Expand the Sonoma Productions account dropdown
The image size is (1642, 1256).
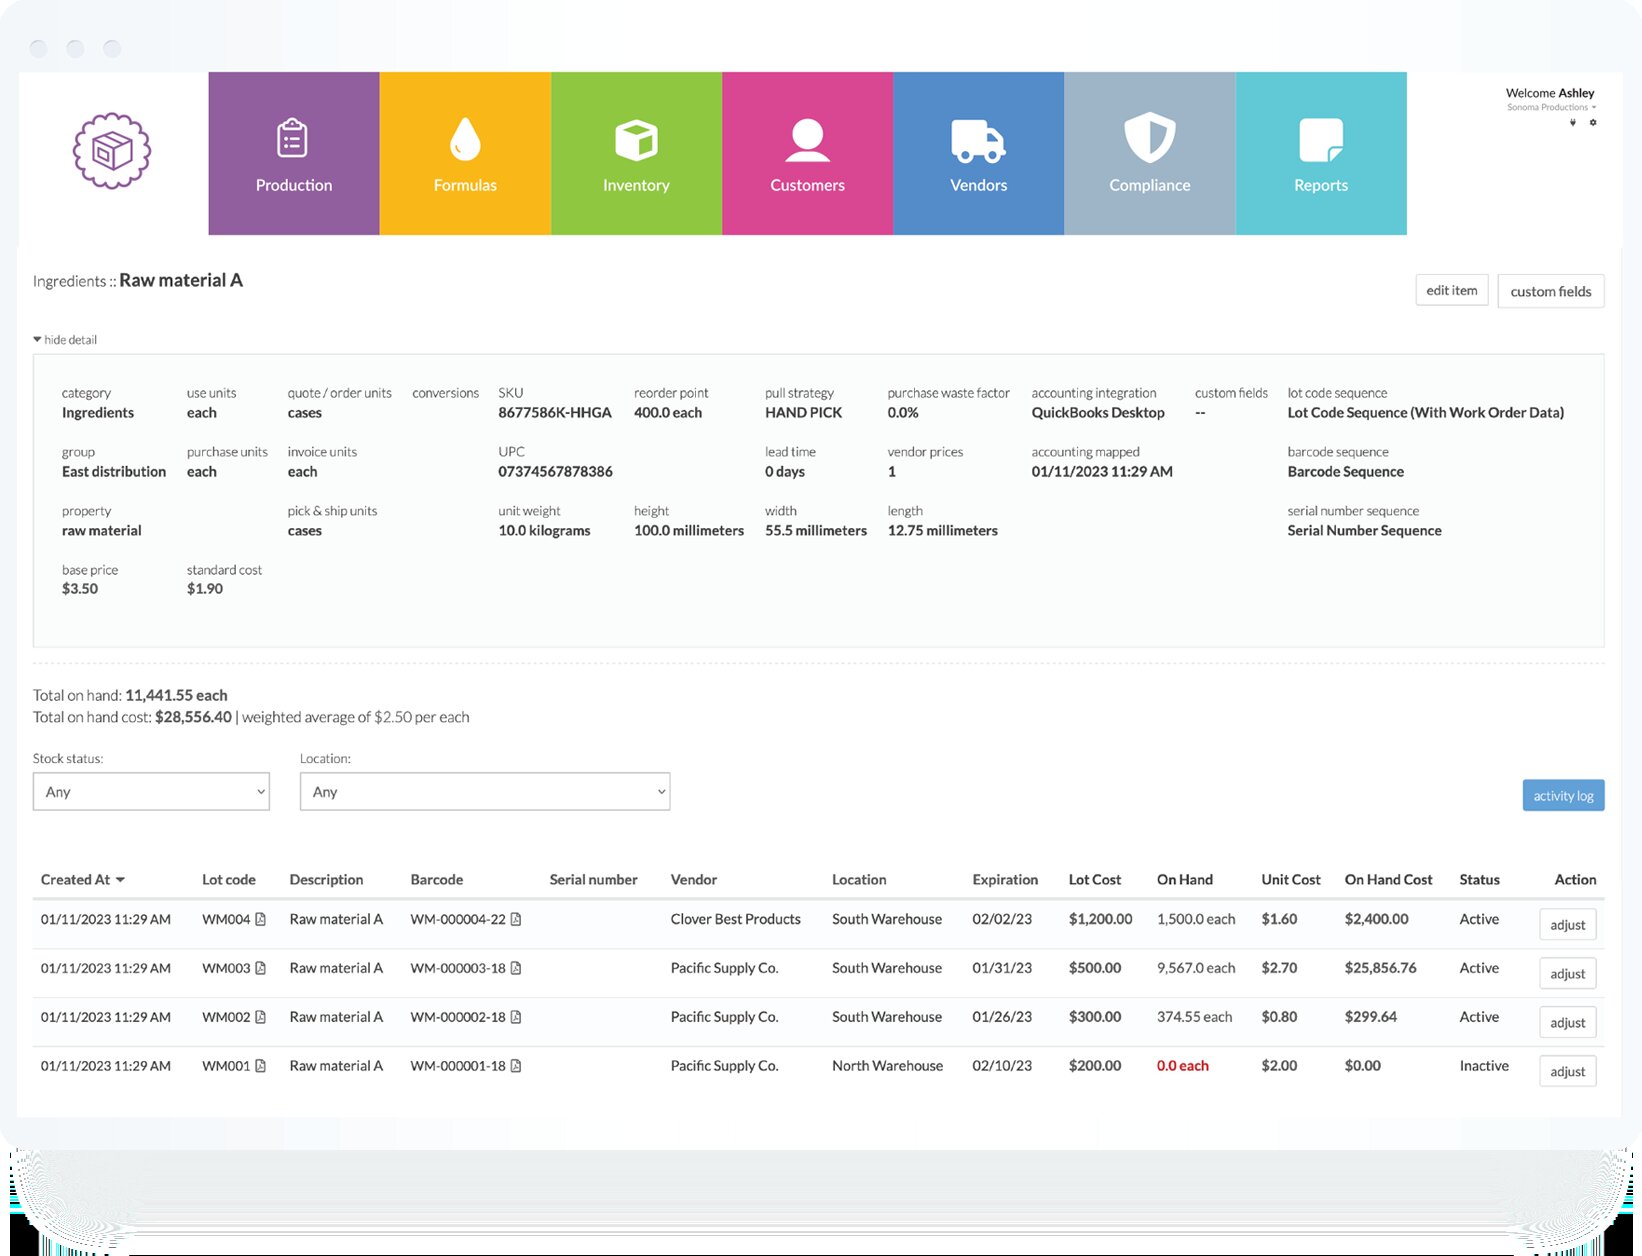(x=1551, y=108)
